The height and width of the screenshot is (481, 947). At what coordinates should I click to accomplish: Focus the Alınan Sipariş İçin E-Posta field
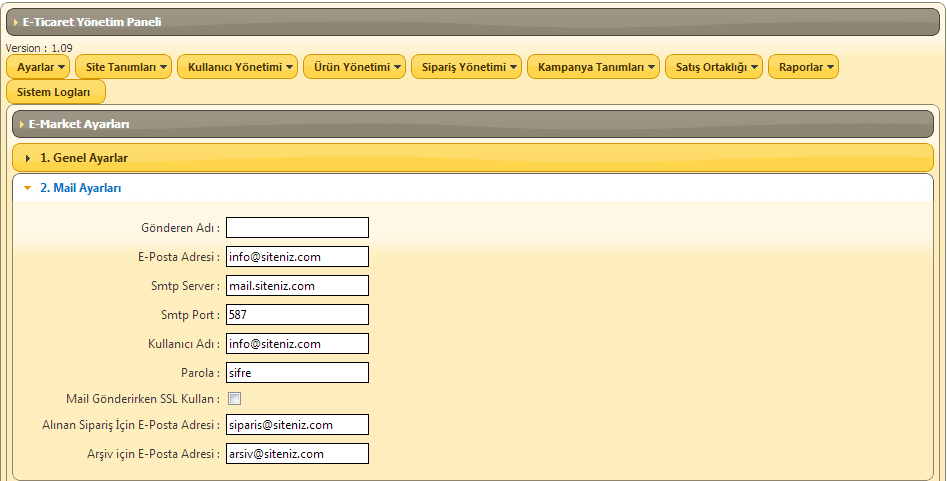297,425
